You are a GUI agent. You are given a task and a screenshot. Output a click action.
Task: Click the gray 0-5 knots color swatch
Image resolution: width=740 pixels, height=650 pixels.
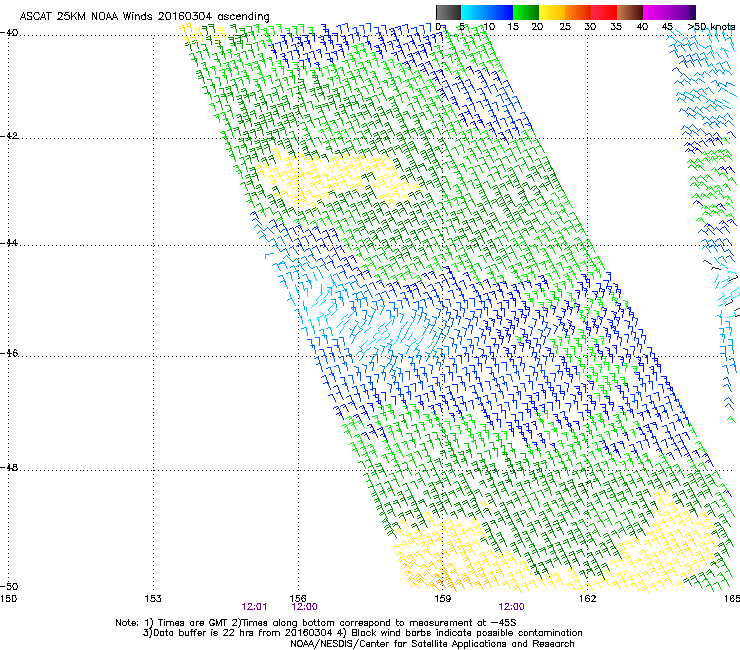(x=448, y=12)
